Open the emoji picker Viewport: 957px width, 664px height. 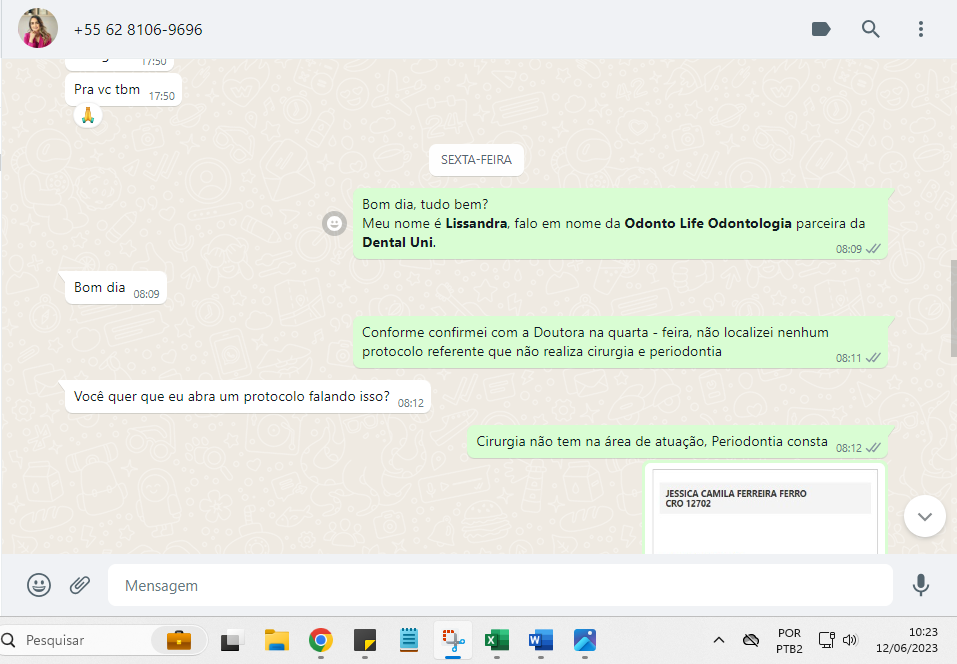point(39,585)
